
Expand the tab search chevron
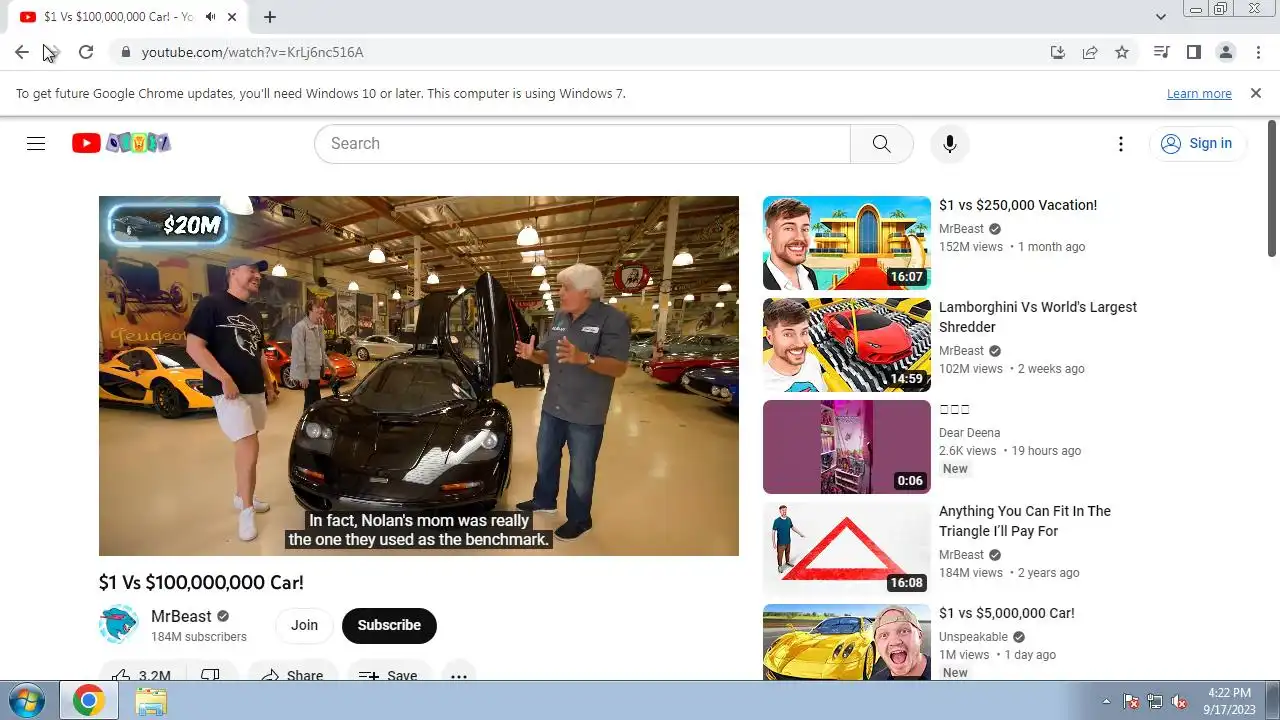point(1160,17)
